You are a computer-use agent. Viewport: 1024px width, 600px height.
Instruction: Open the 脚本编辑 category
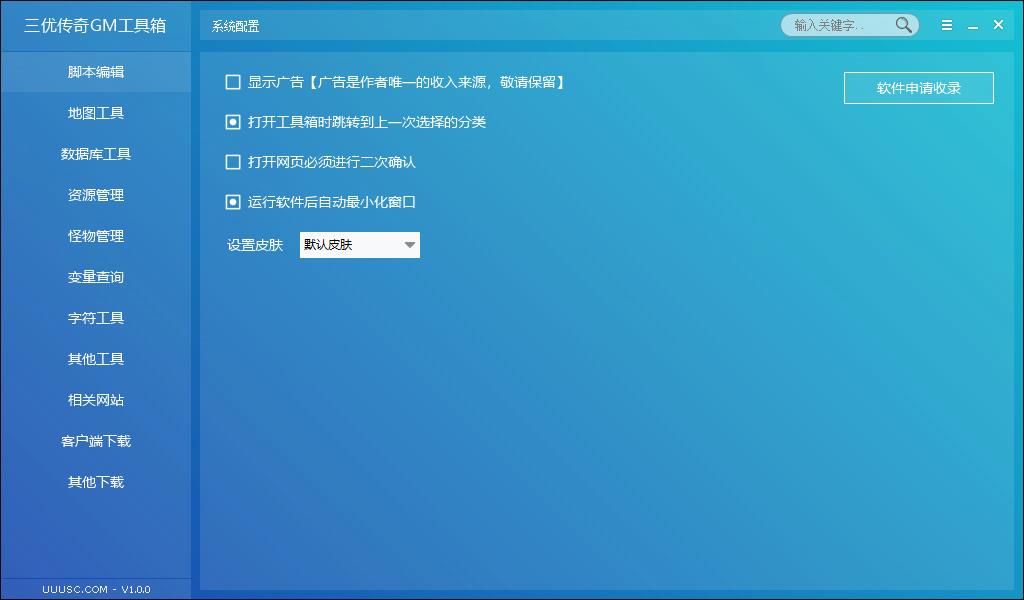point(96,72)
